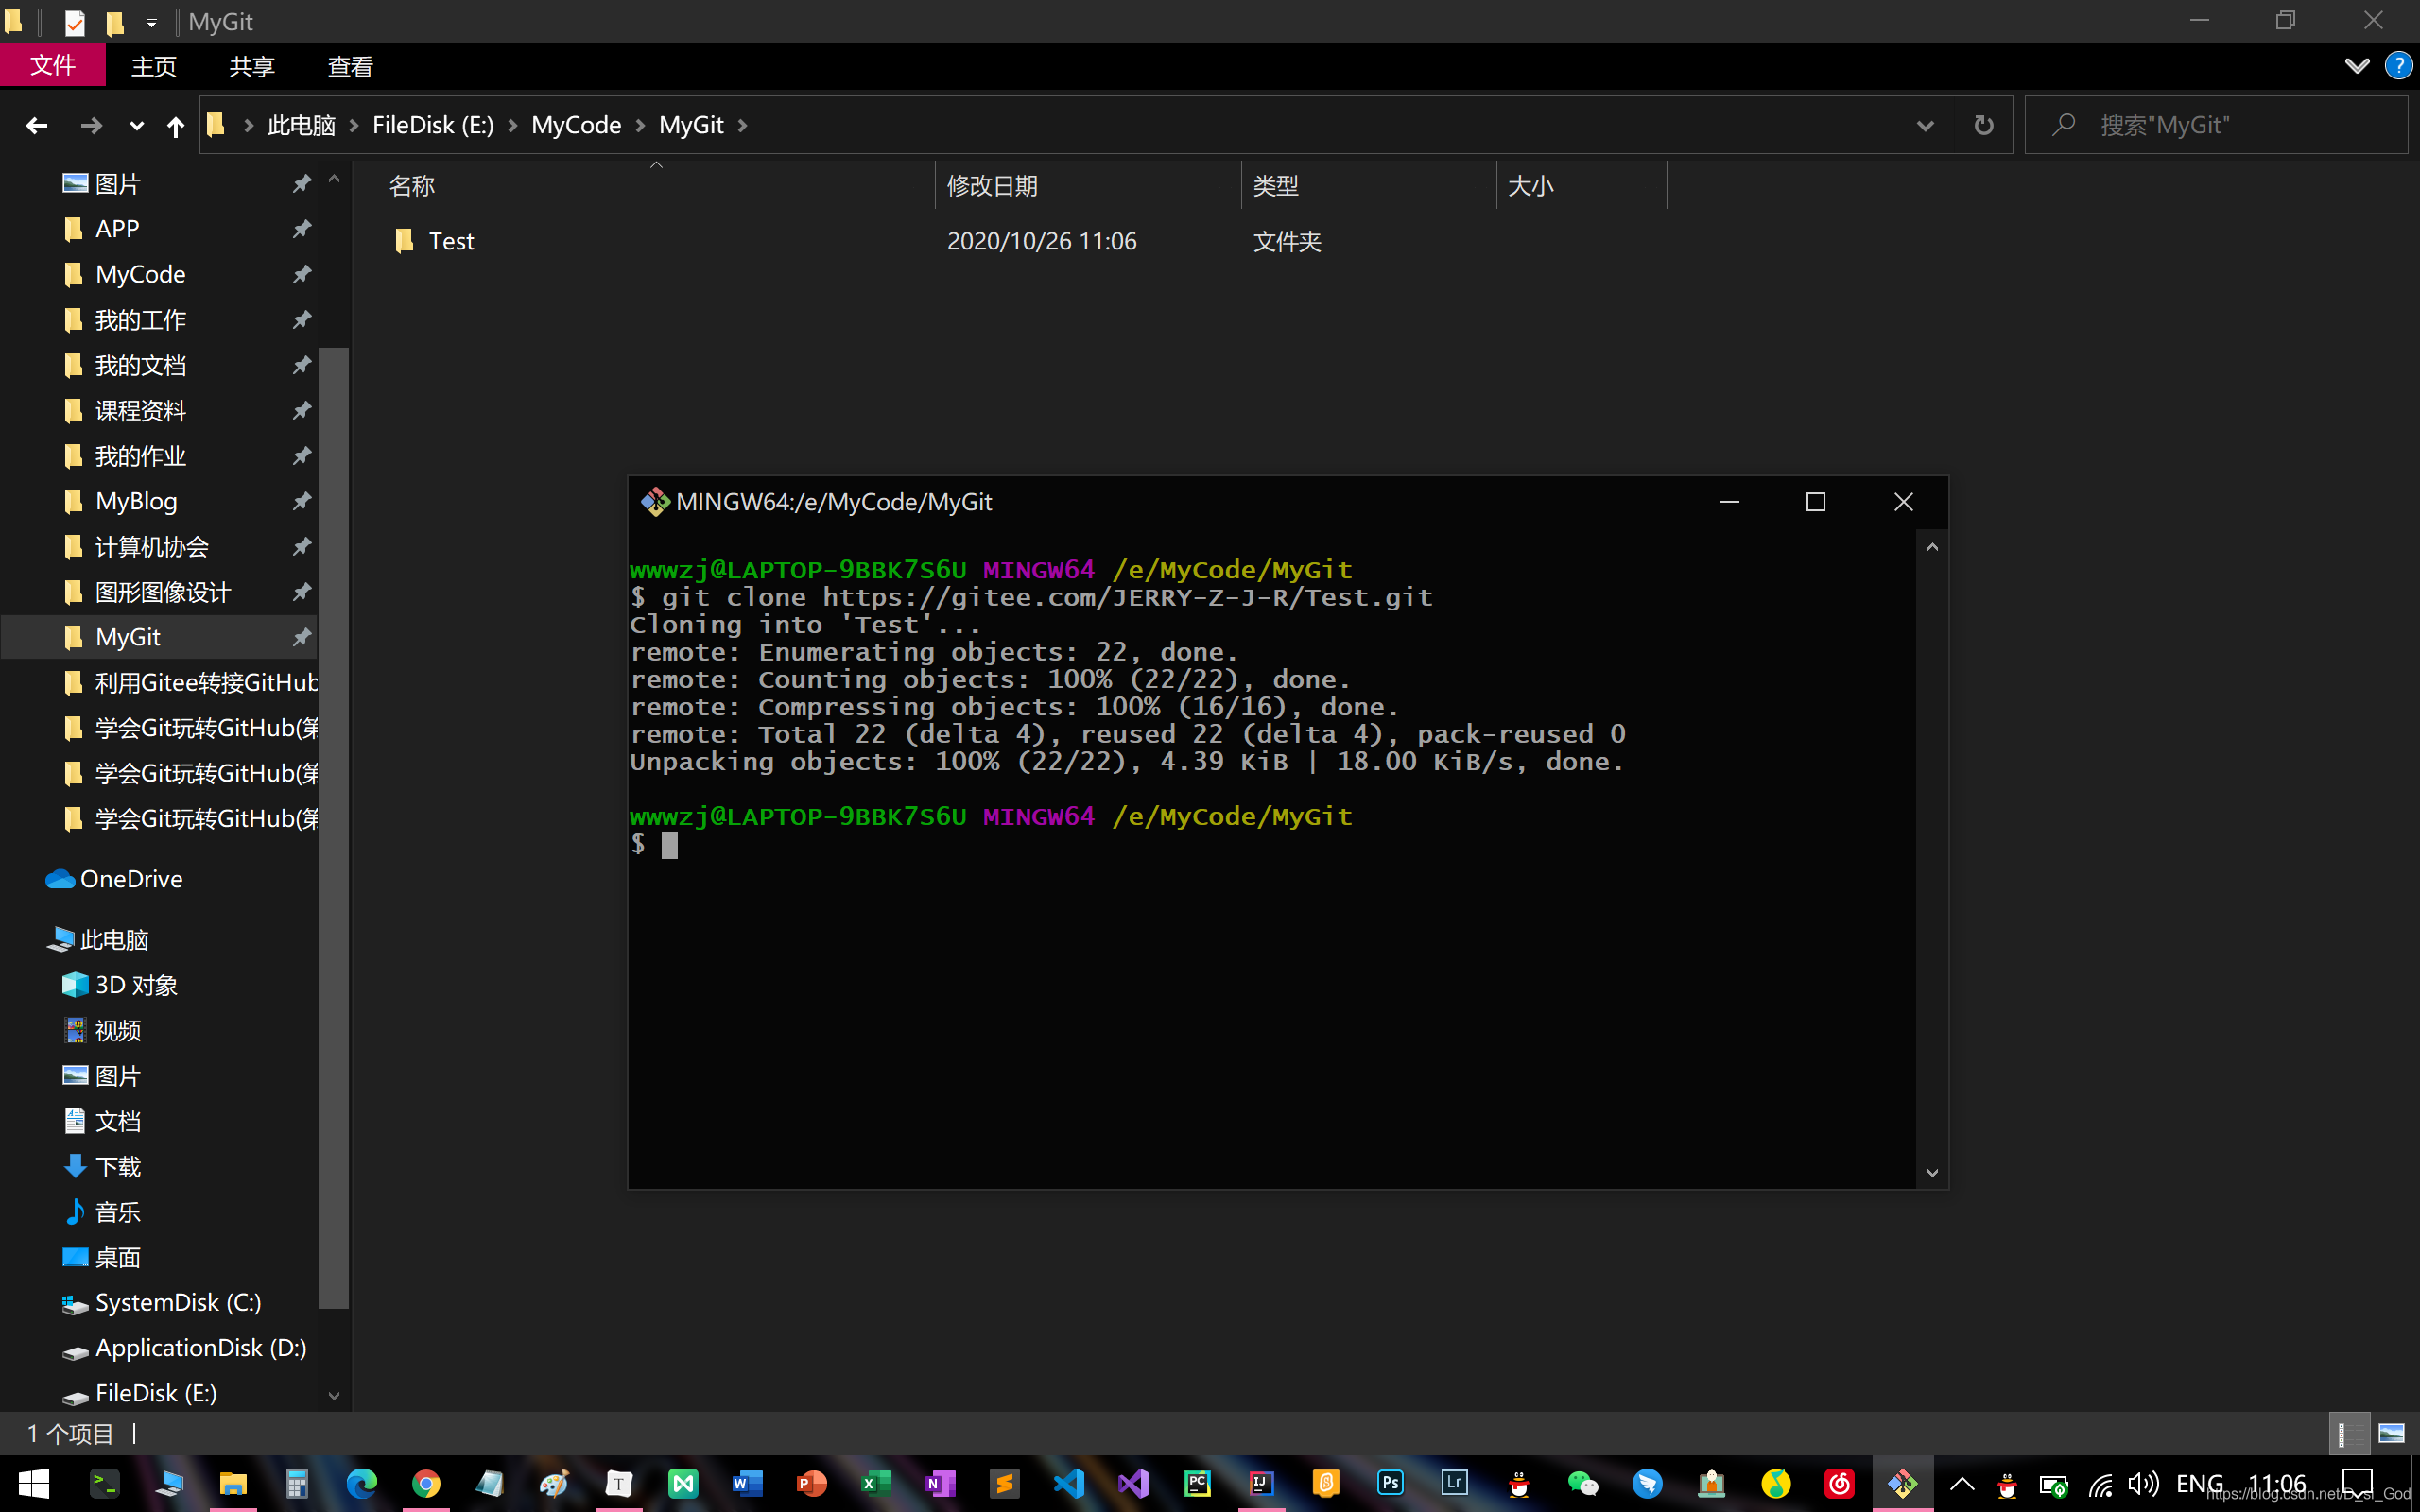
Task: Launch WeChat from the taskbar
Action: [1582, 1483]
